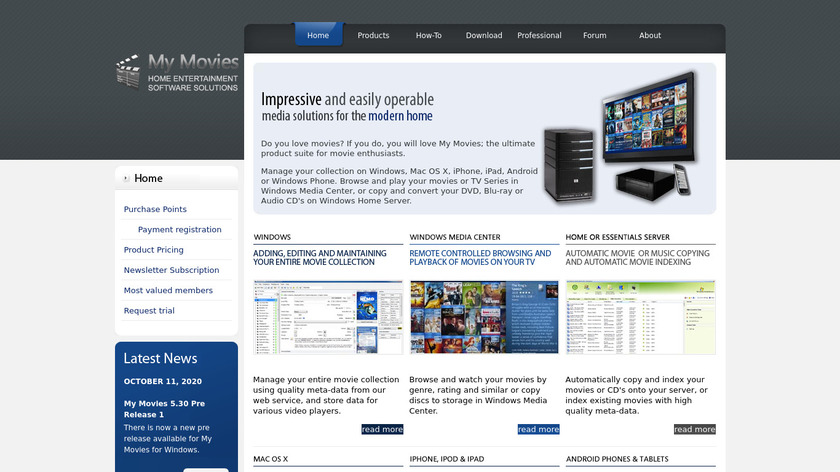The height and width of the screenshot is (472, 840).
Task: Click the Automatic Movie or Music Copying heading
Action: [638, 258]
